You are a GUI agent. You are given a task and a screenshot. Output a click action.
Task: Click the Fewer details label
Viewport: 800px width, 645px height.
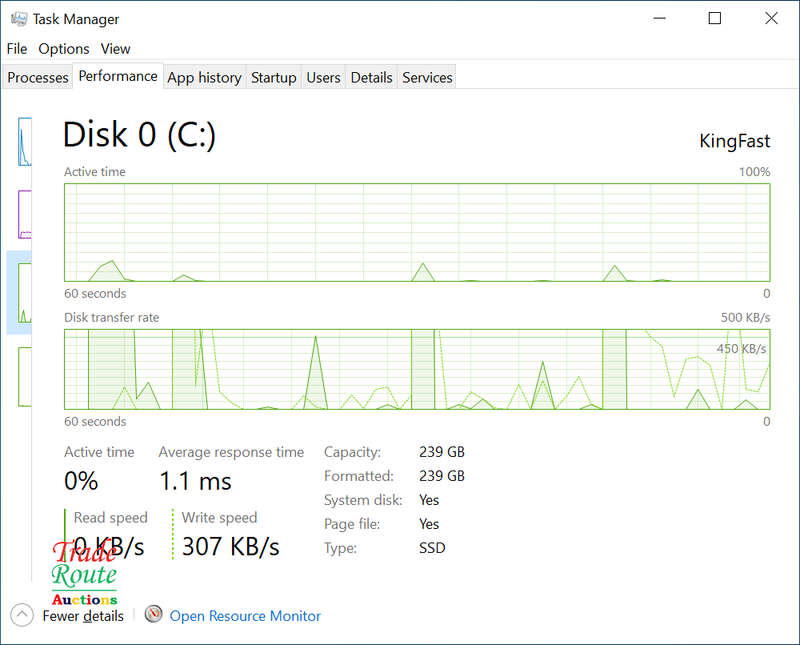tap(83, 616)
